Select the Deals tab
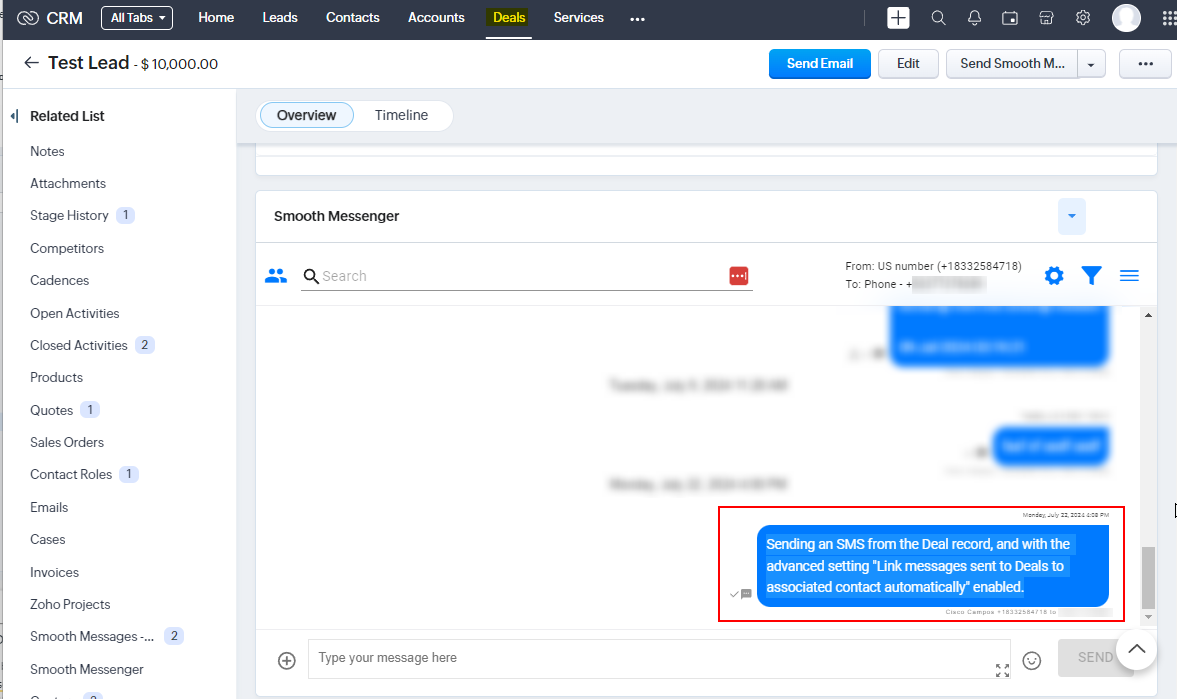This screenshot has width=1177, height=699. 509,17
